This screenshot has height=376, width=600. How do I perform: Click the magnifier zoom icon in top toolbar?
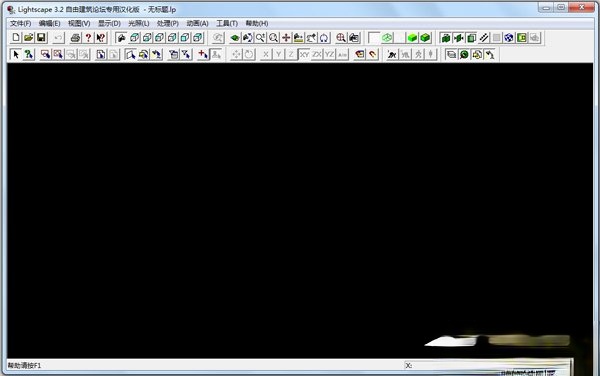[x=273, y=38]
